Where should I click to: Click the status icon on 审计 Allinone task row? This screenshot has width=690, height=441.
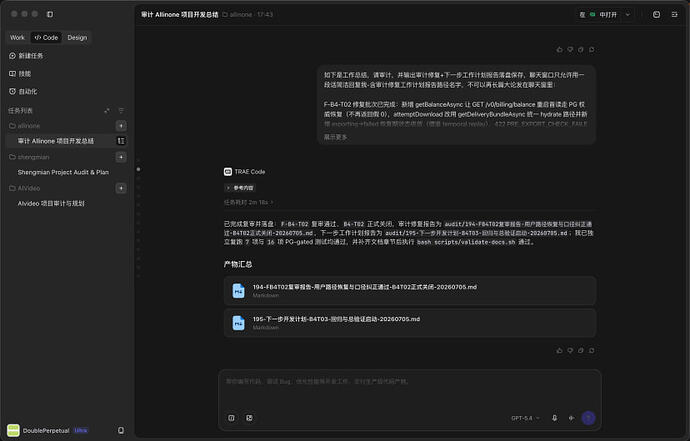pyautogui.click(x=121, y=141)
